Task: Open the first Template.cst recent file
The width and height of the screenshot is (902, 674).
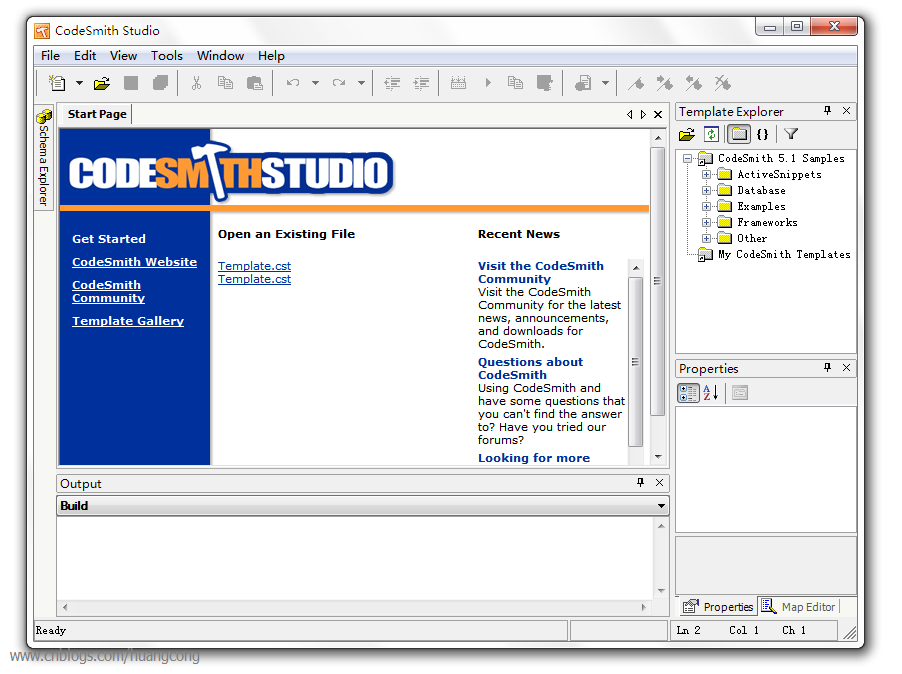Action: 254,266
